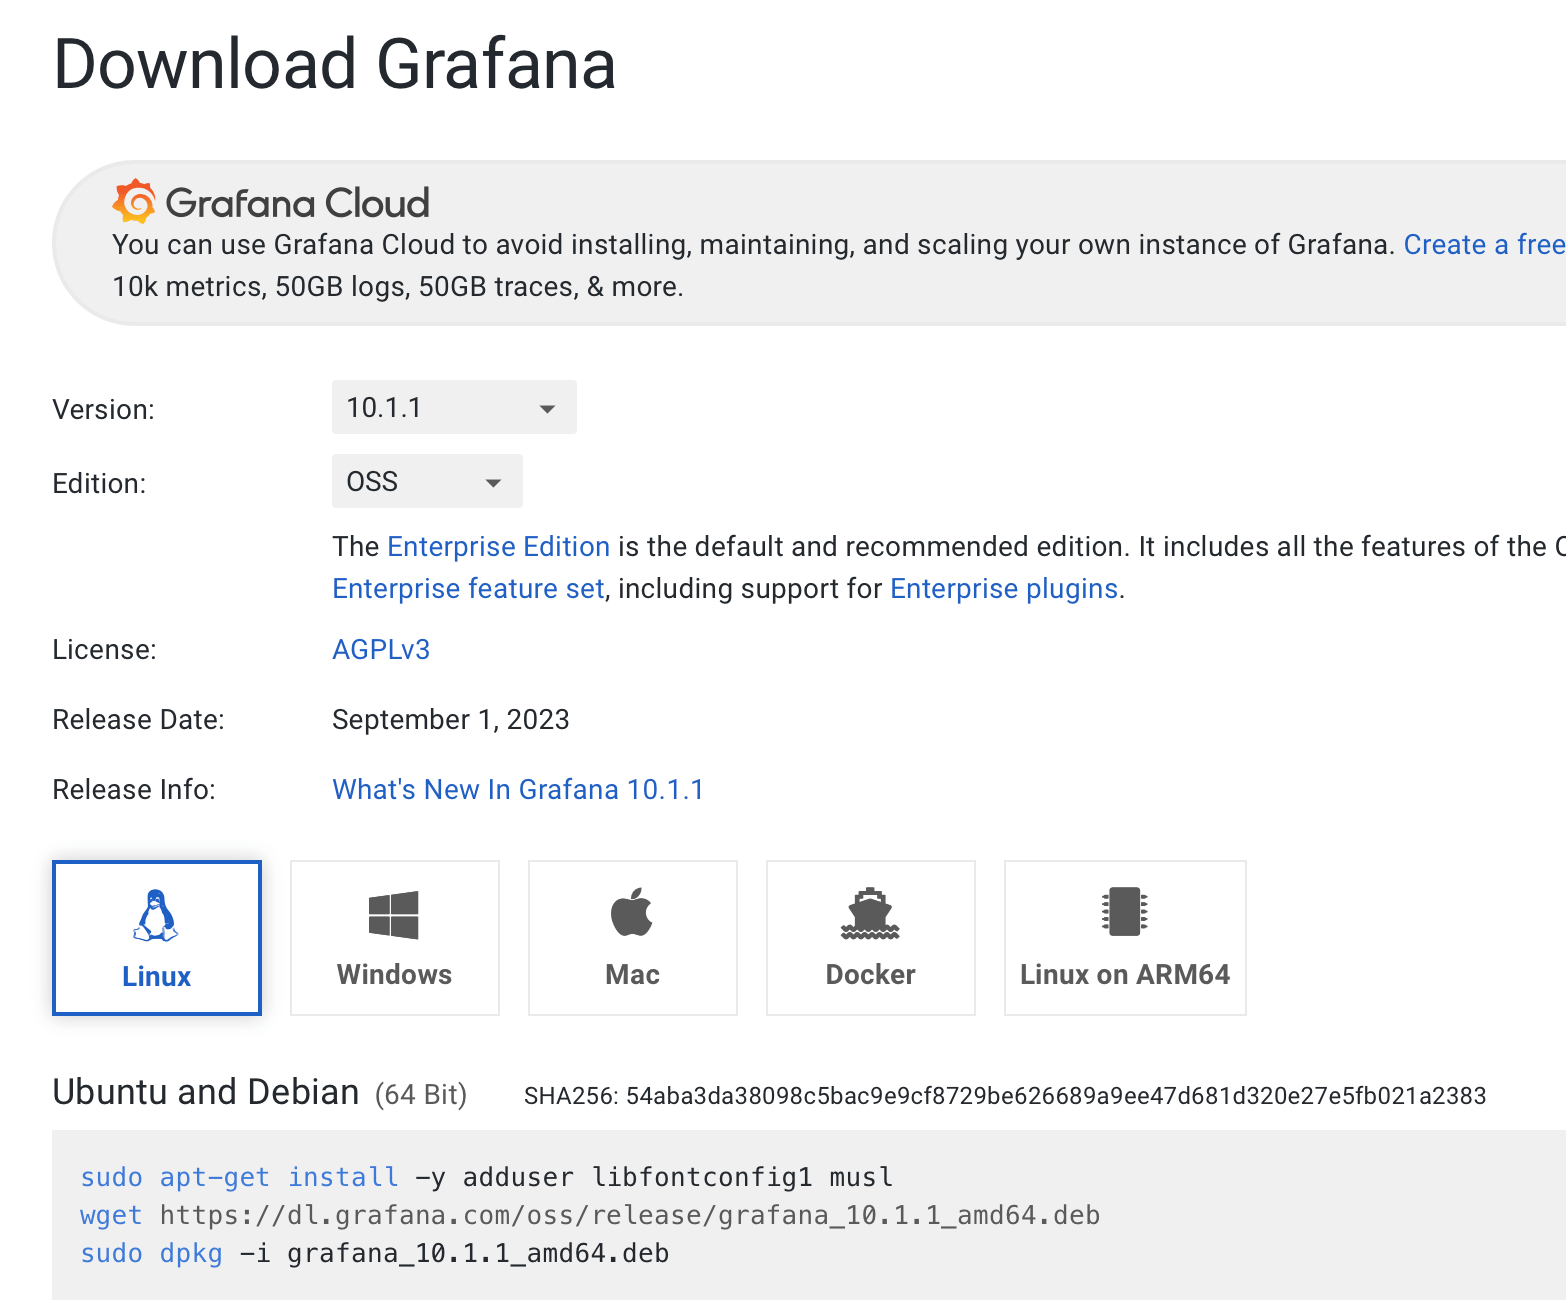
Task: Click the (64 Bit) label
Action: 421,1095
